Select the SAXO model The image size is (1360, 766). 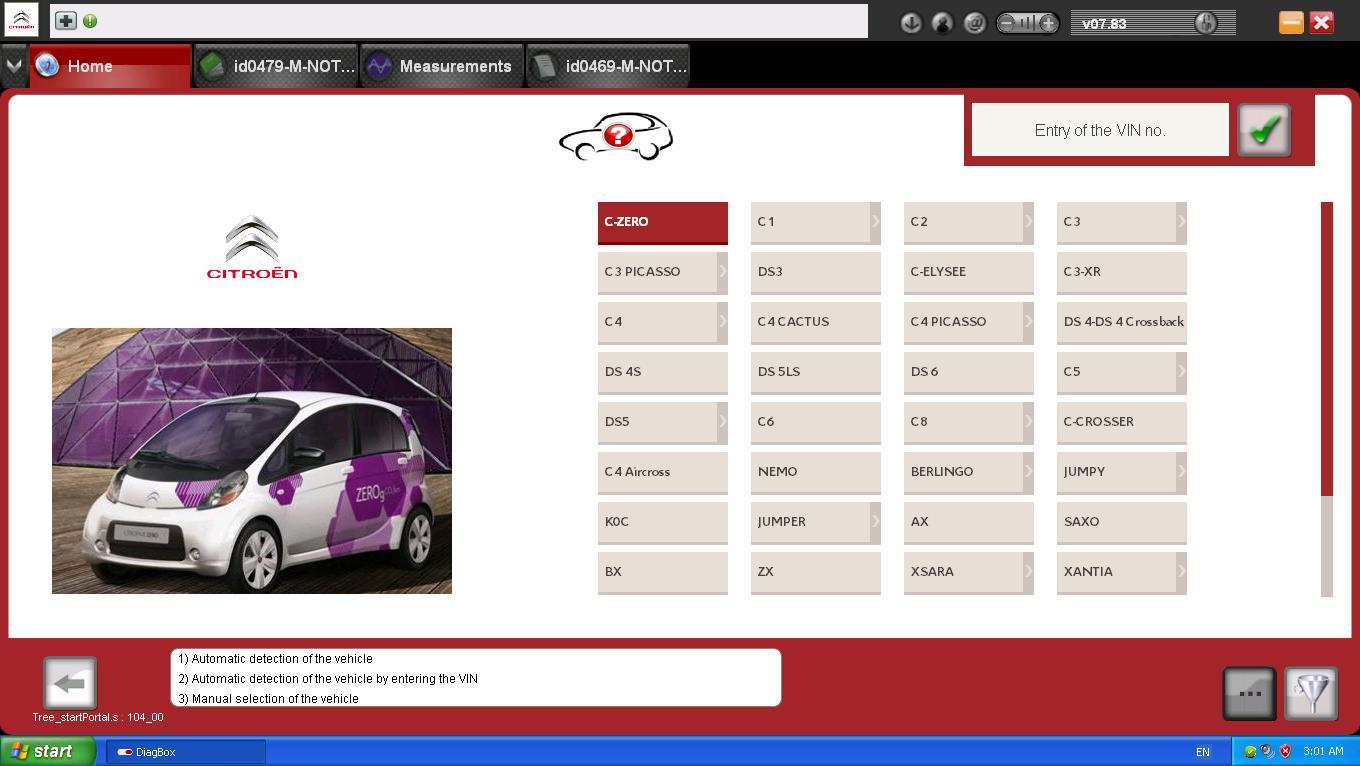pos(1122,522)
